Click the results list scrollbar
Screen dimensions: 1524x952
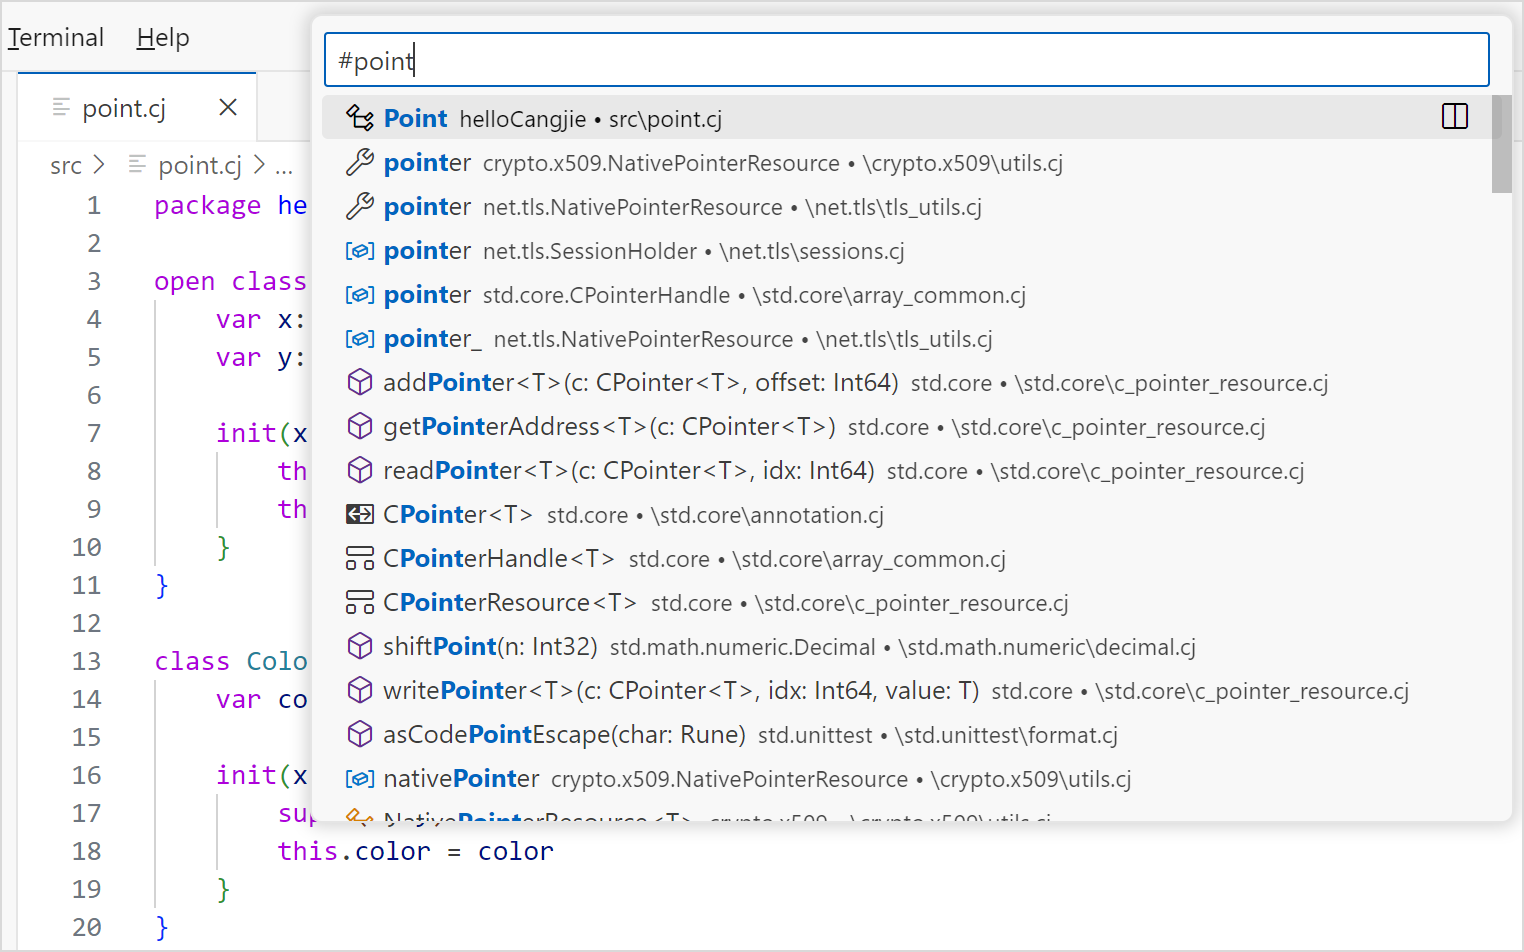point(1503,140)
